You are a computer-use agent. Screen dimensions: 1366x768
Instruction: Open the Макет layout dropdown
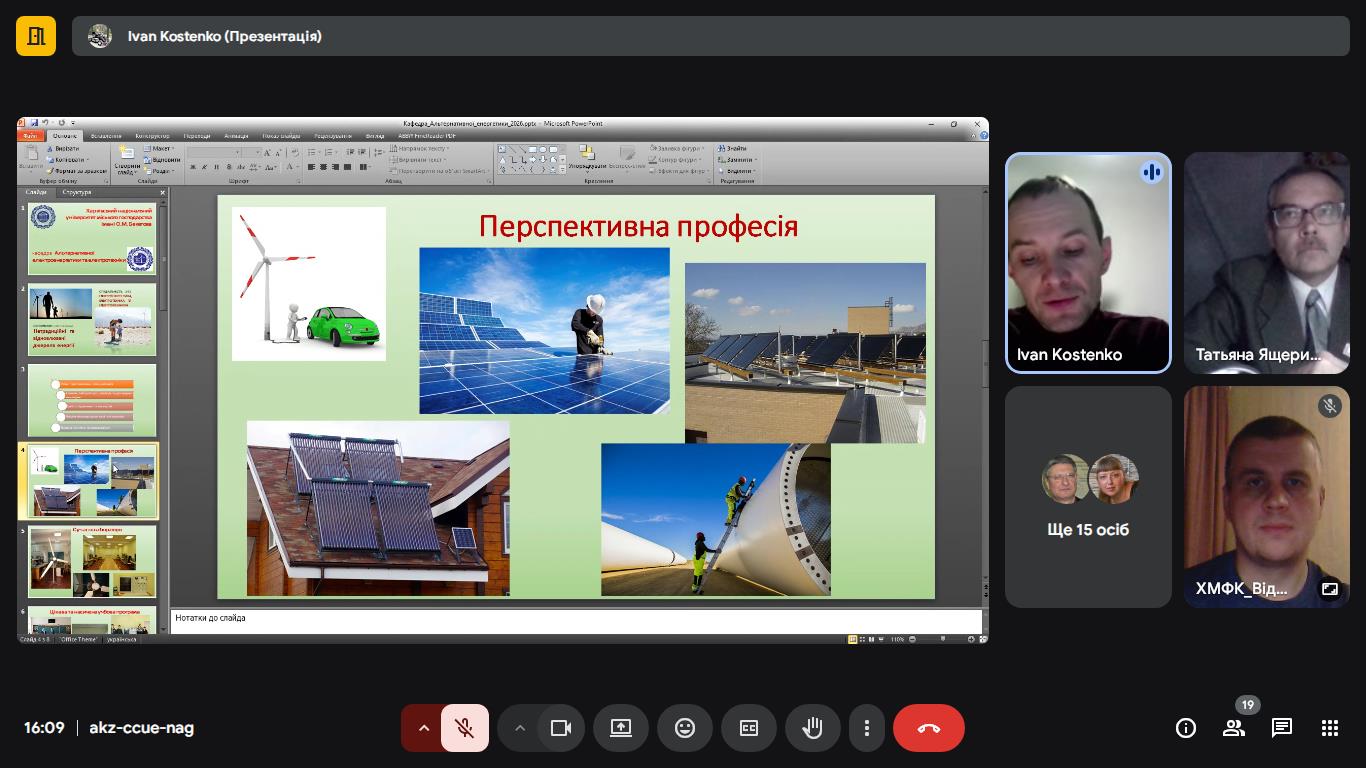point(160,149)
